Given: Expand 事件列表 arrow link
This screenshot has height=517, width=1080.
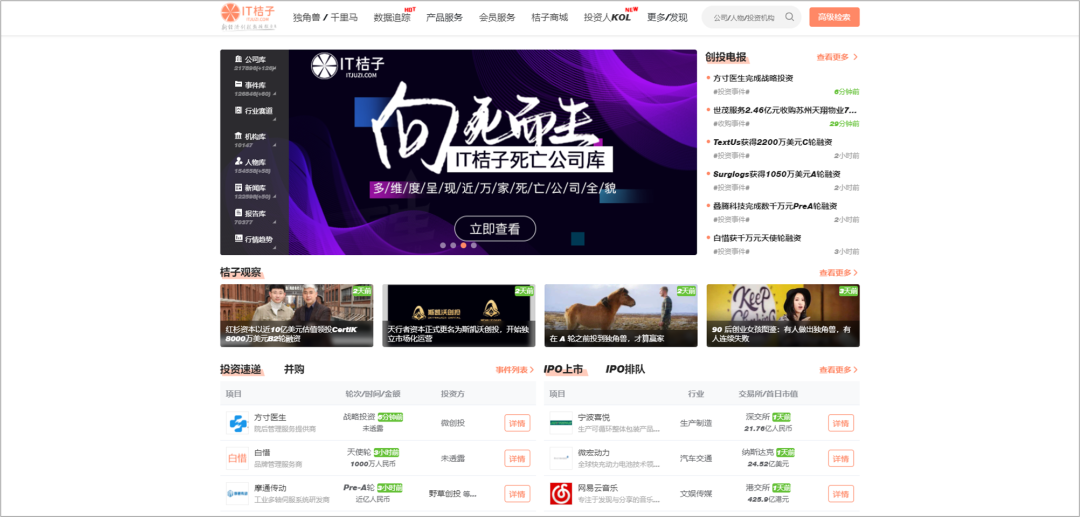Looking at the screenshot, I should pos(515,370).
